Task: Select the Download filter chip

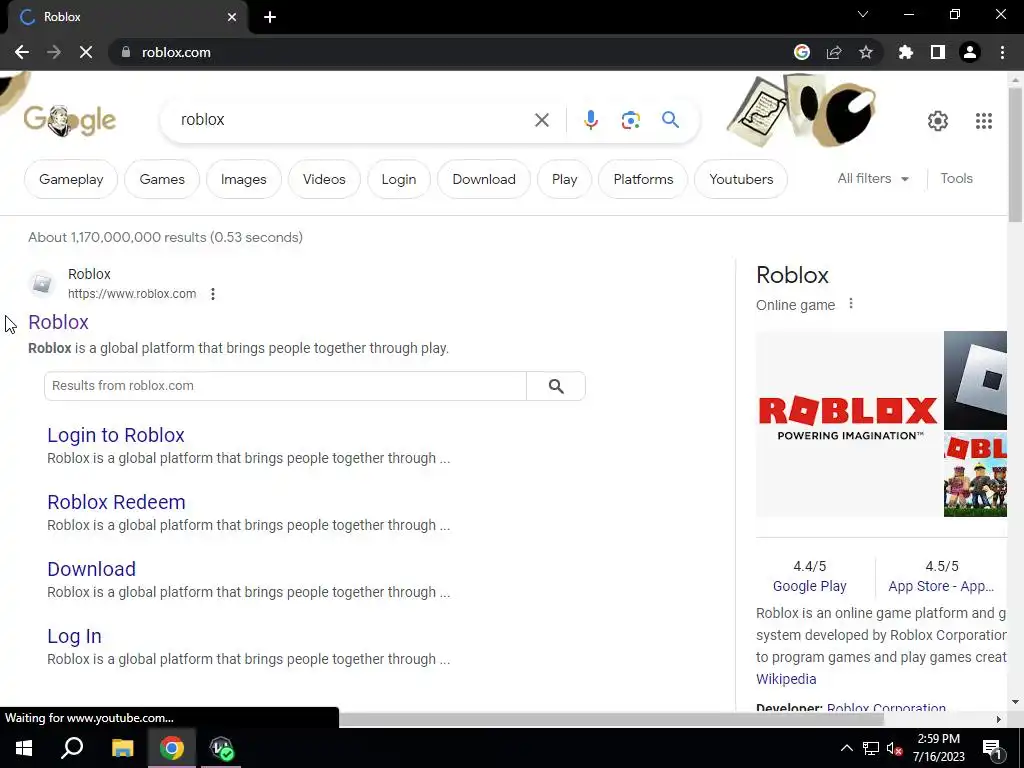Action: [x=484, y=179]
